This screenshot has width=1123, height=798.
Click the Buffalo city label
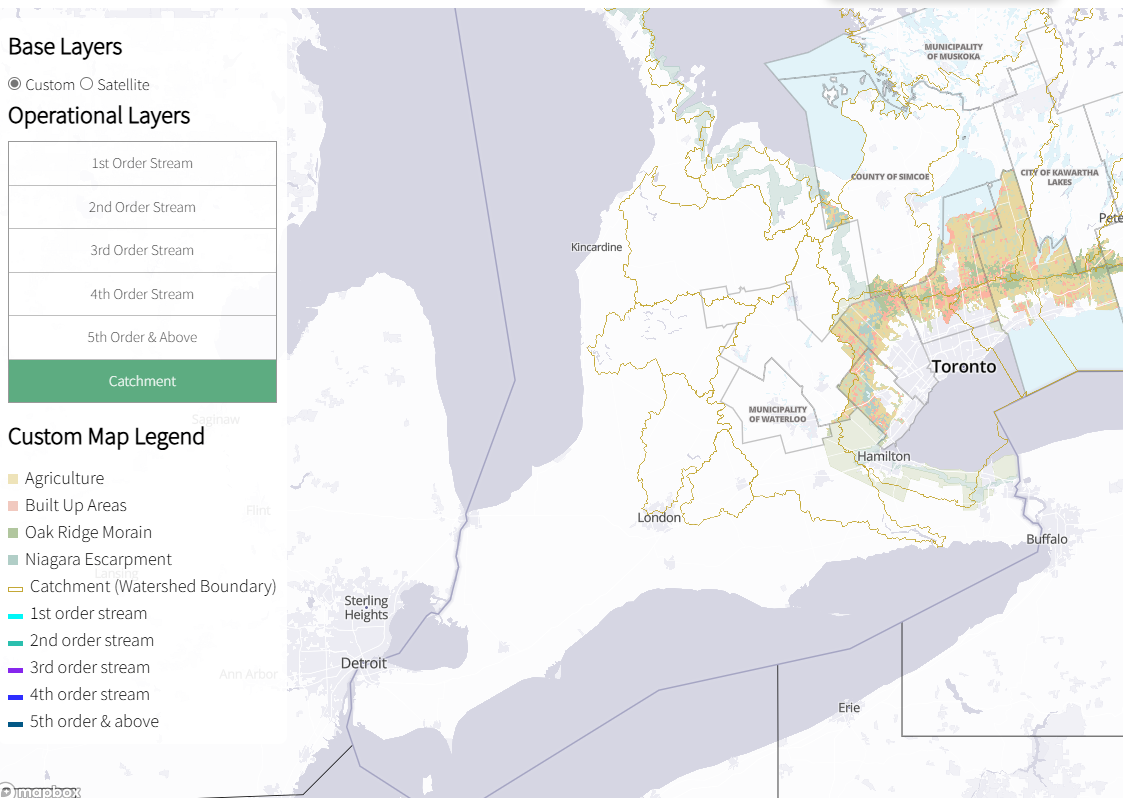[x=1046, y=539]
